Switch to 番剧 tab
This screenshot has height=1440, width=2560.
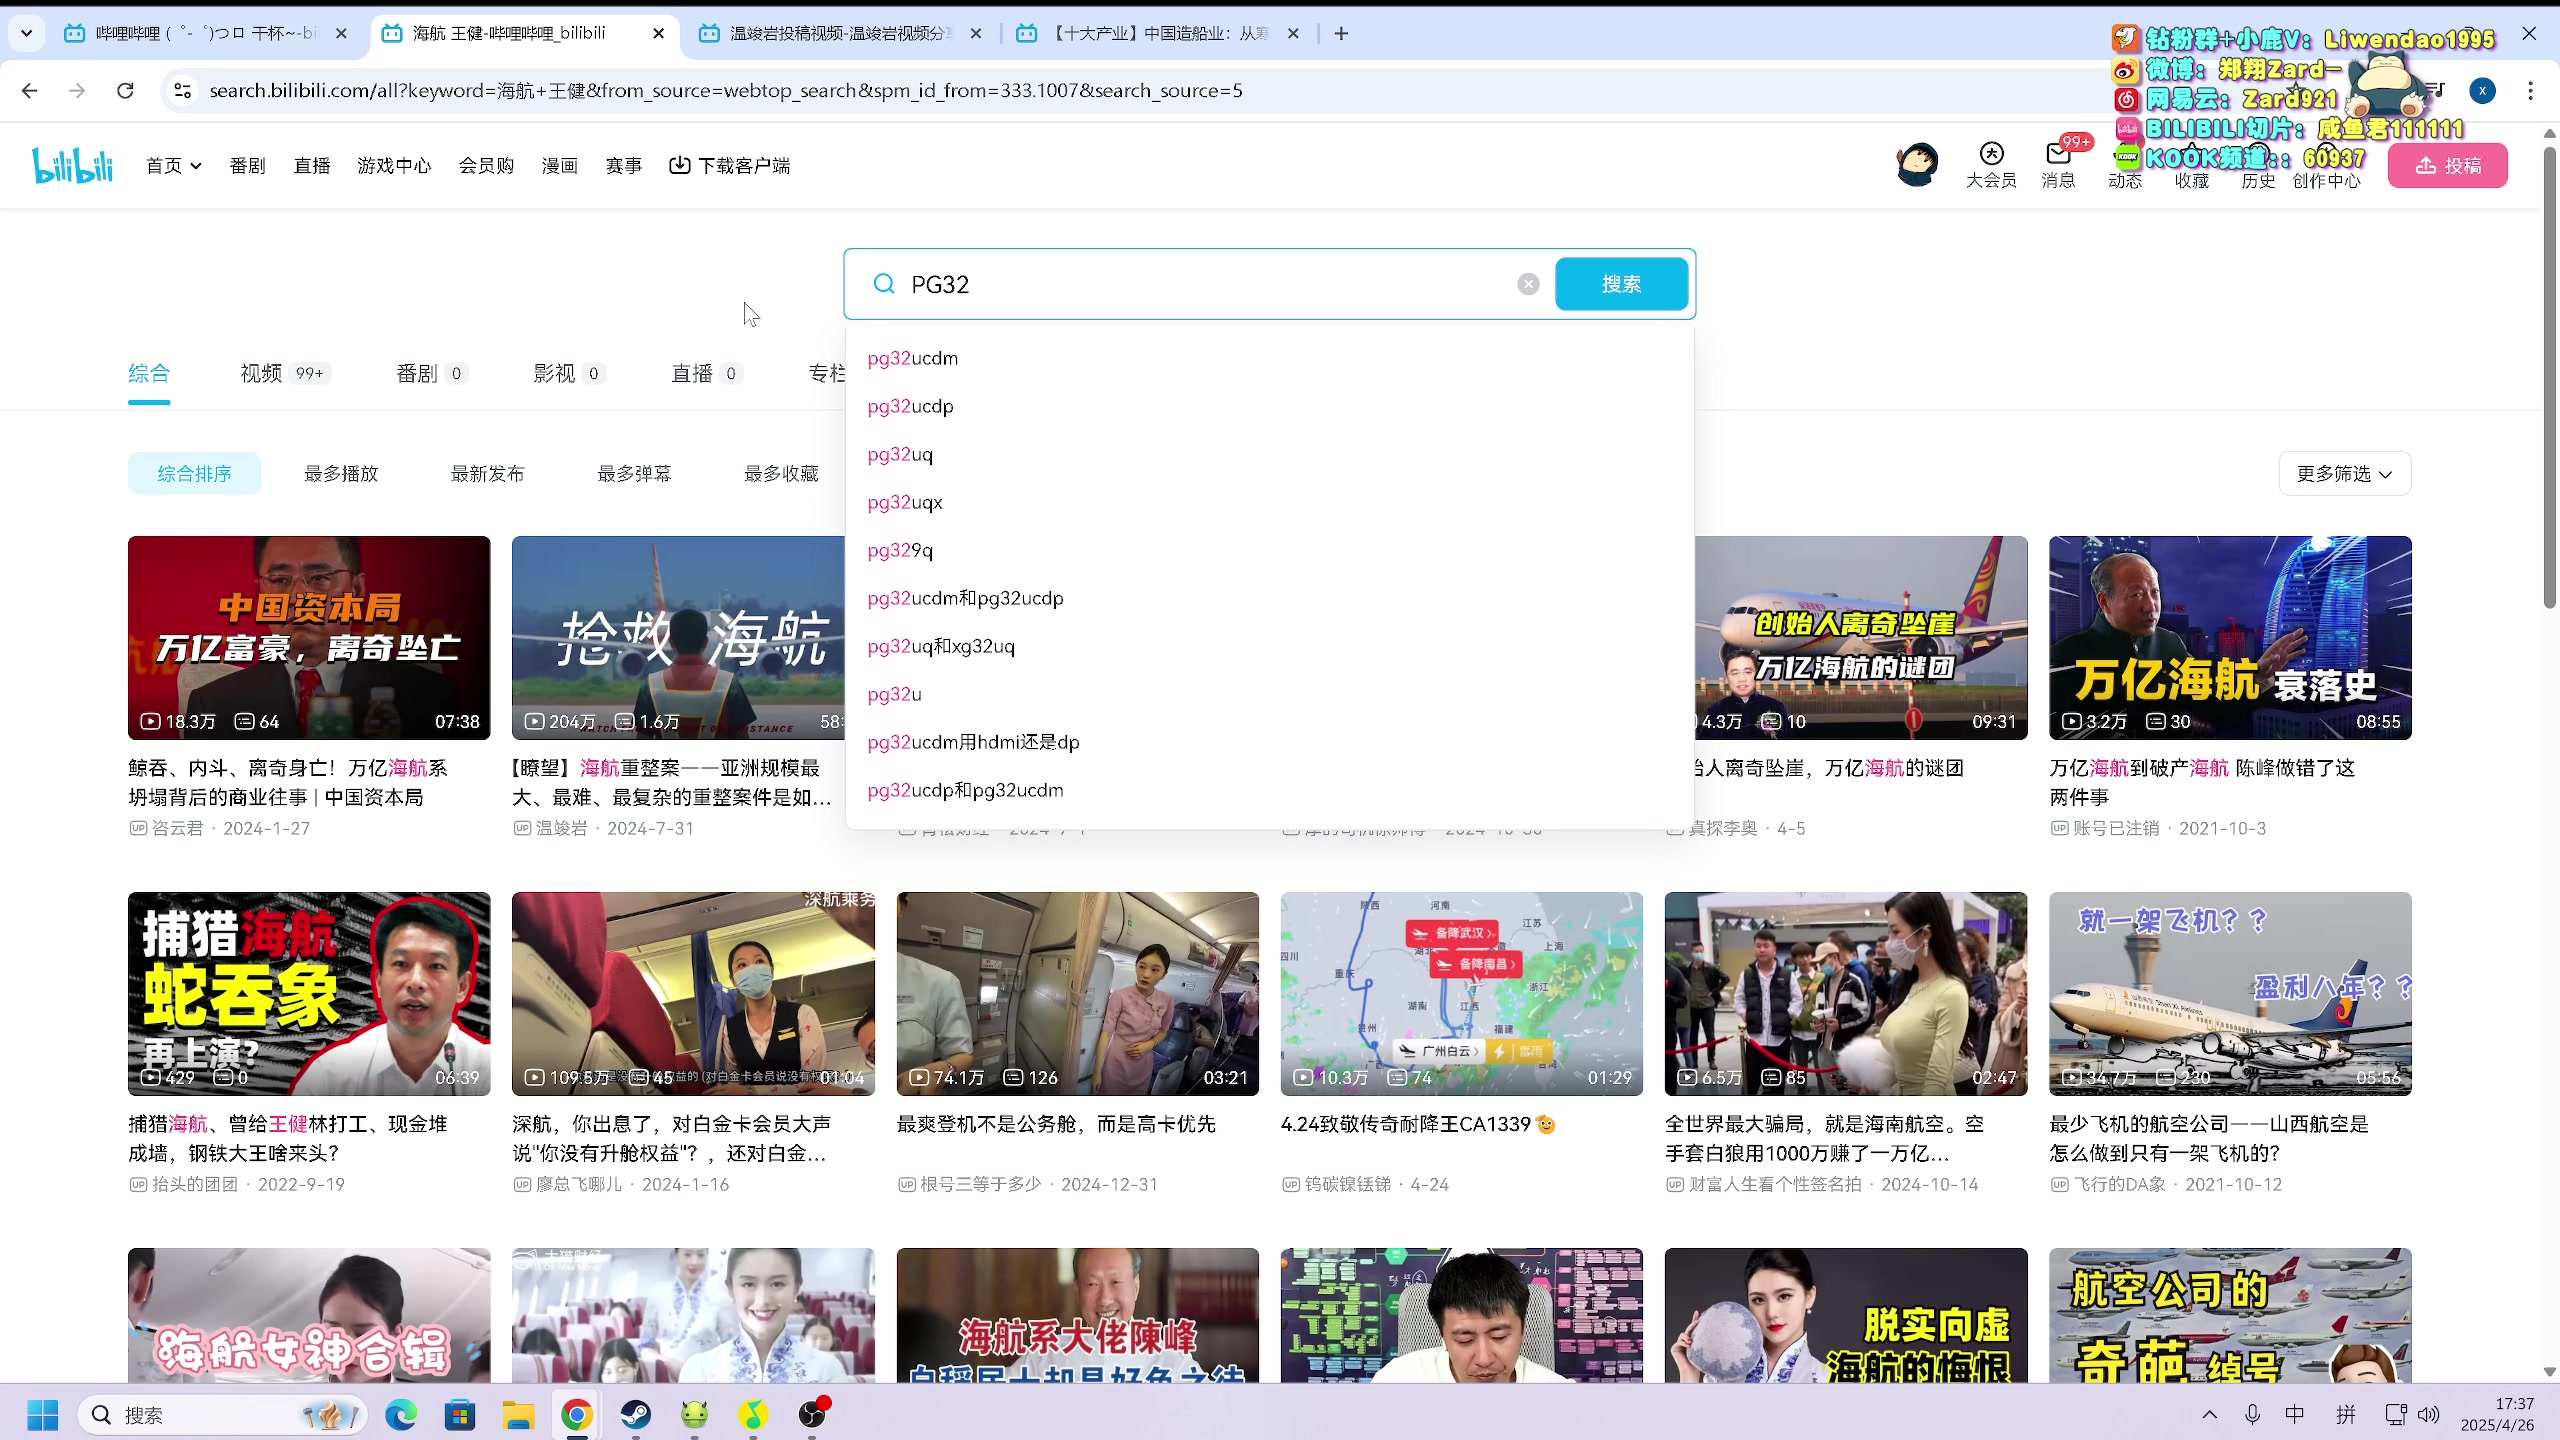[x=431, y=373]
